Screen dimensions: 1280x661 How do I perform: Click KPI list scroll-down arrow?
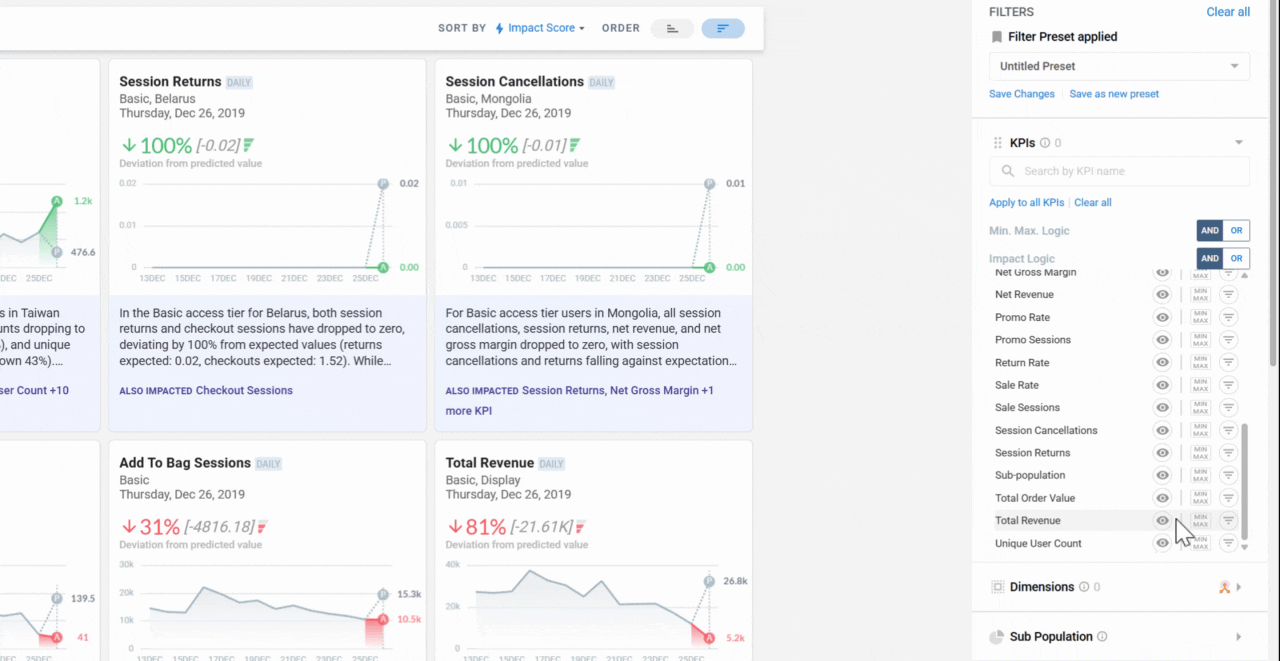point(1245,547)
